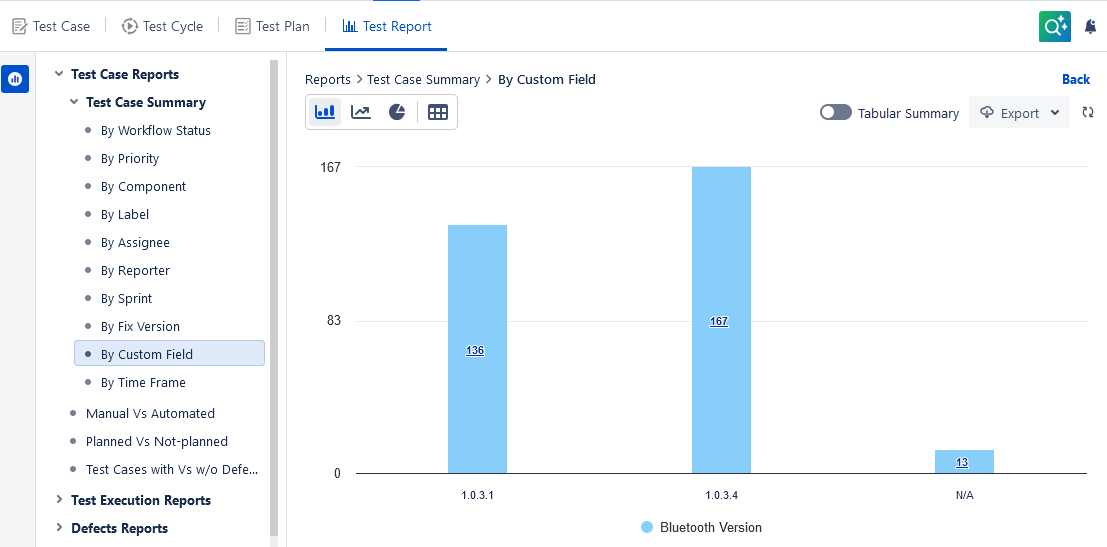Open the By Priority report
1107x547 pixels.
pos(130,158)
